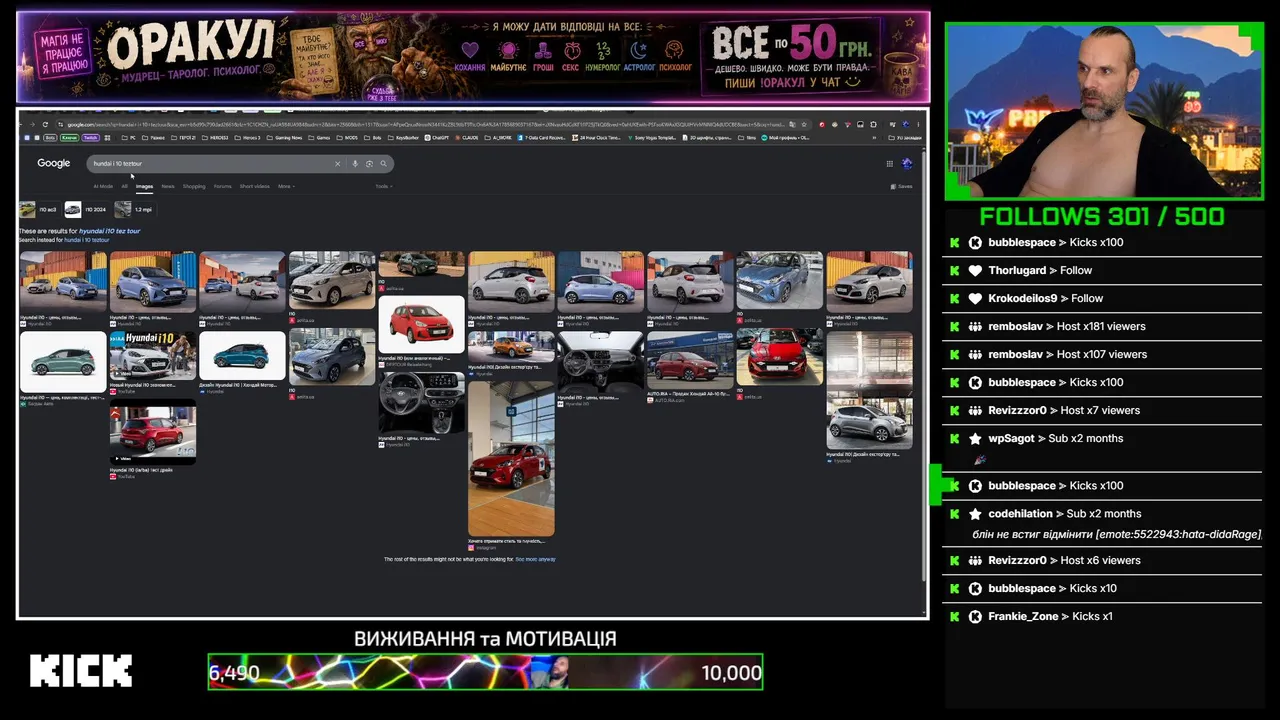The height and width of the screenshot is (720, 1280).
Task: Click the "FOLLOWS 301 / 500" counter
Action: [1102, 216]
